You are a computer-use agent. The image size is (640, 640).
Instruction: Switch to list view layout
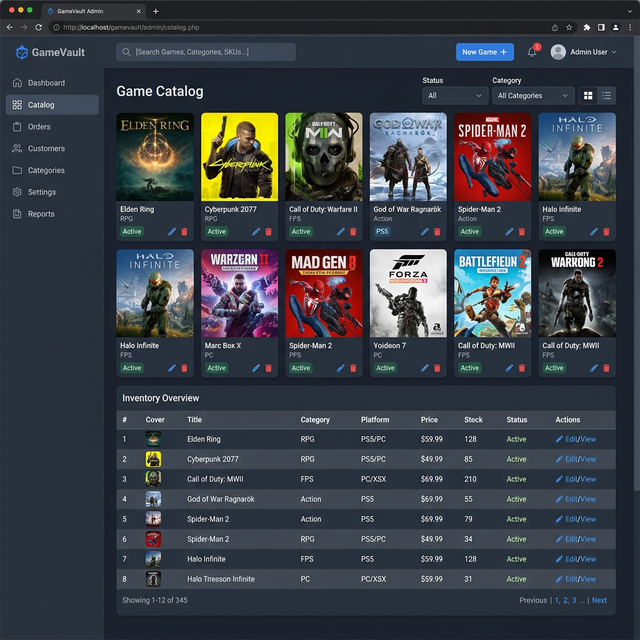[x=606, y=96]
